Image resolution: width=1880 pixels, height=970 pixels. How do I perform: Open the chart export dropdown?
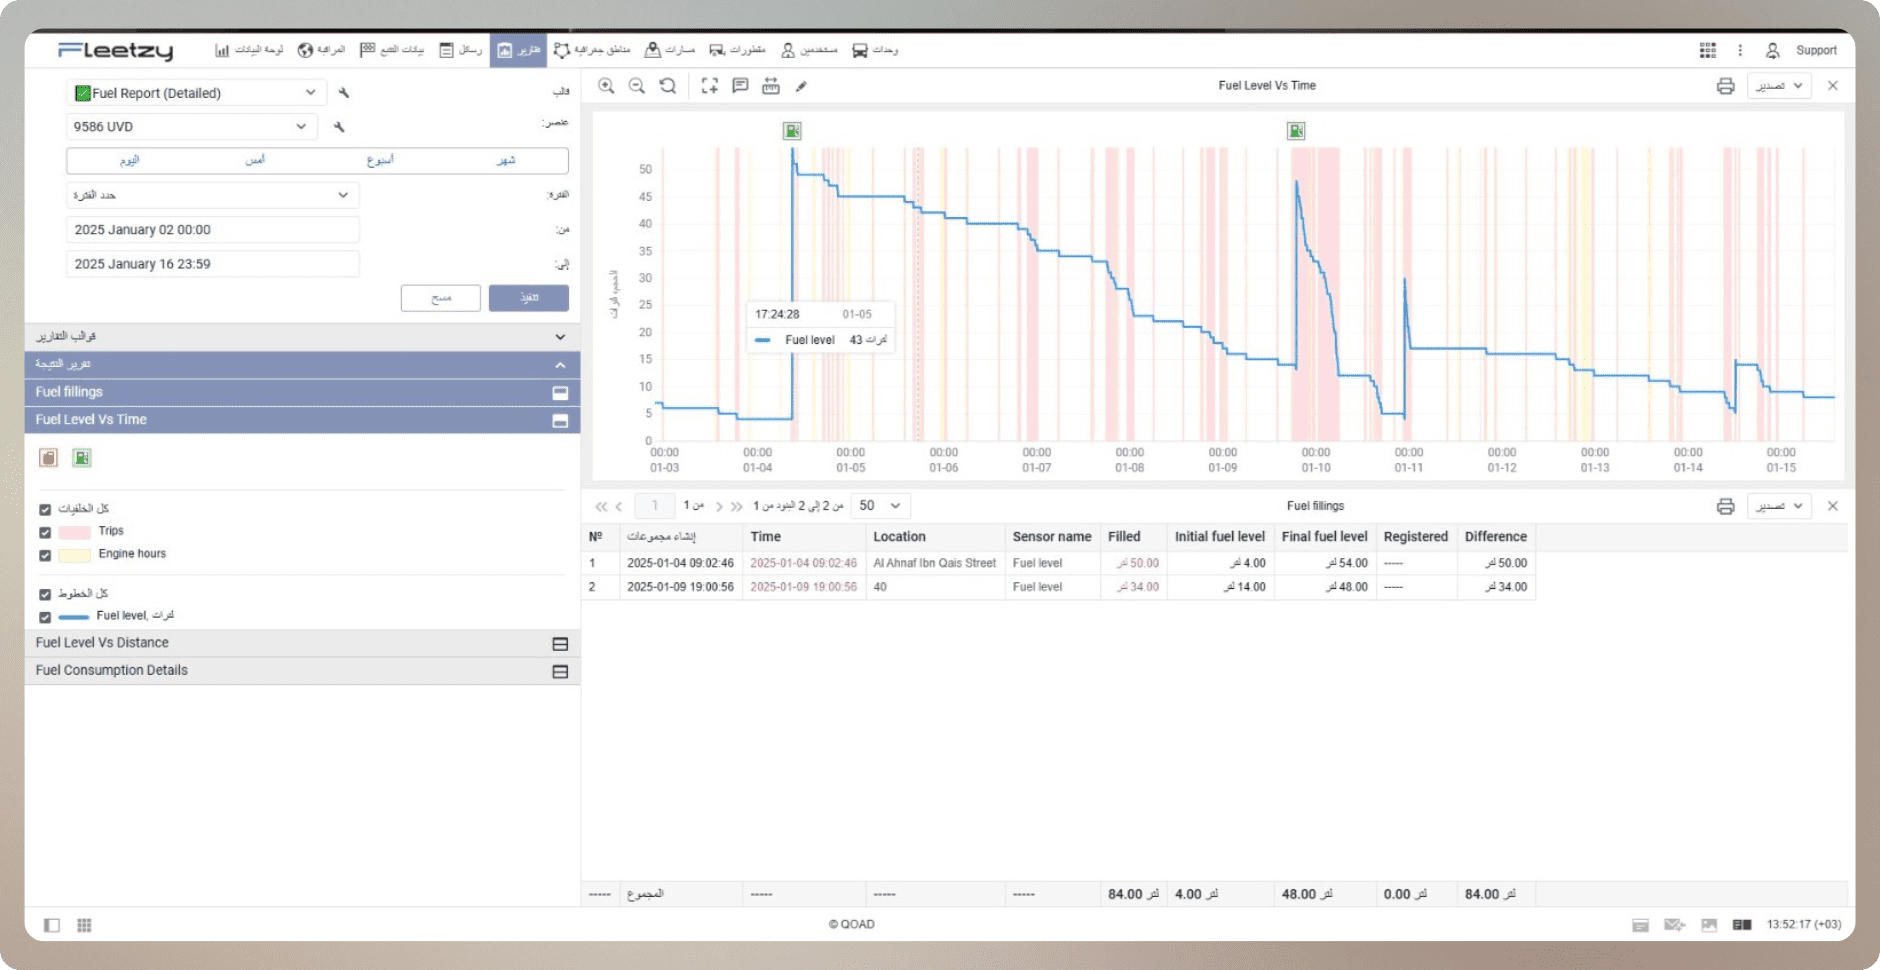click(x=1779, y=86)
